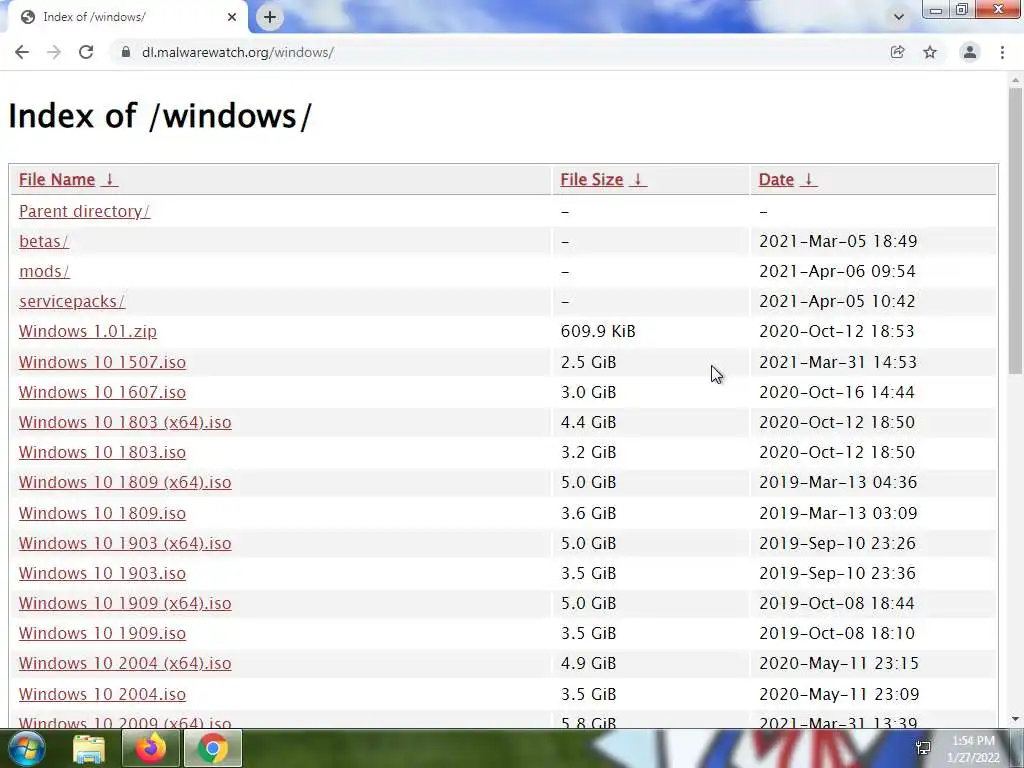Download Windows 10 2004.iso
The image size is (1024, 768).
click(x=103, y=694)
